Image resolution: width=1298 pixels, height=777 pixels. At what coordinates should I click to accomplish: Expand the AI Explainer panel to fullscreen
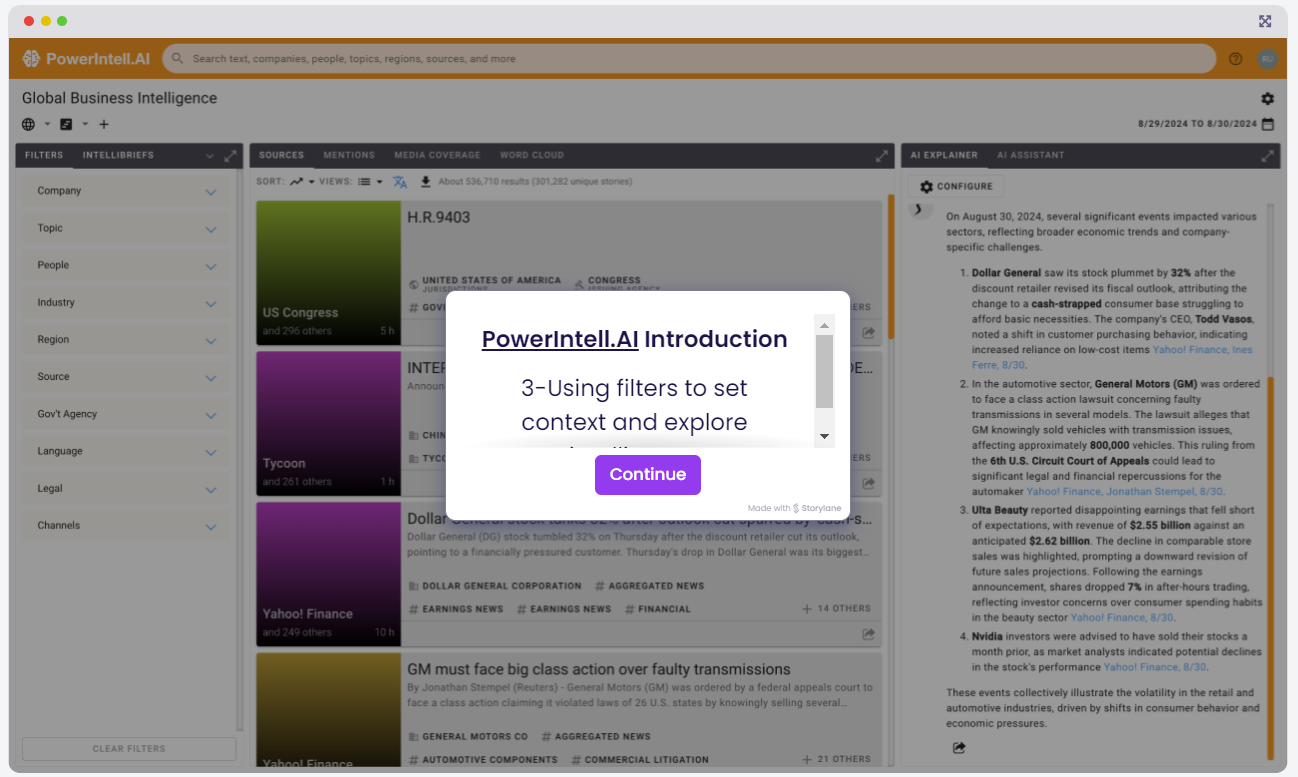click(x=1268, y=156)
